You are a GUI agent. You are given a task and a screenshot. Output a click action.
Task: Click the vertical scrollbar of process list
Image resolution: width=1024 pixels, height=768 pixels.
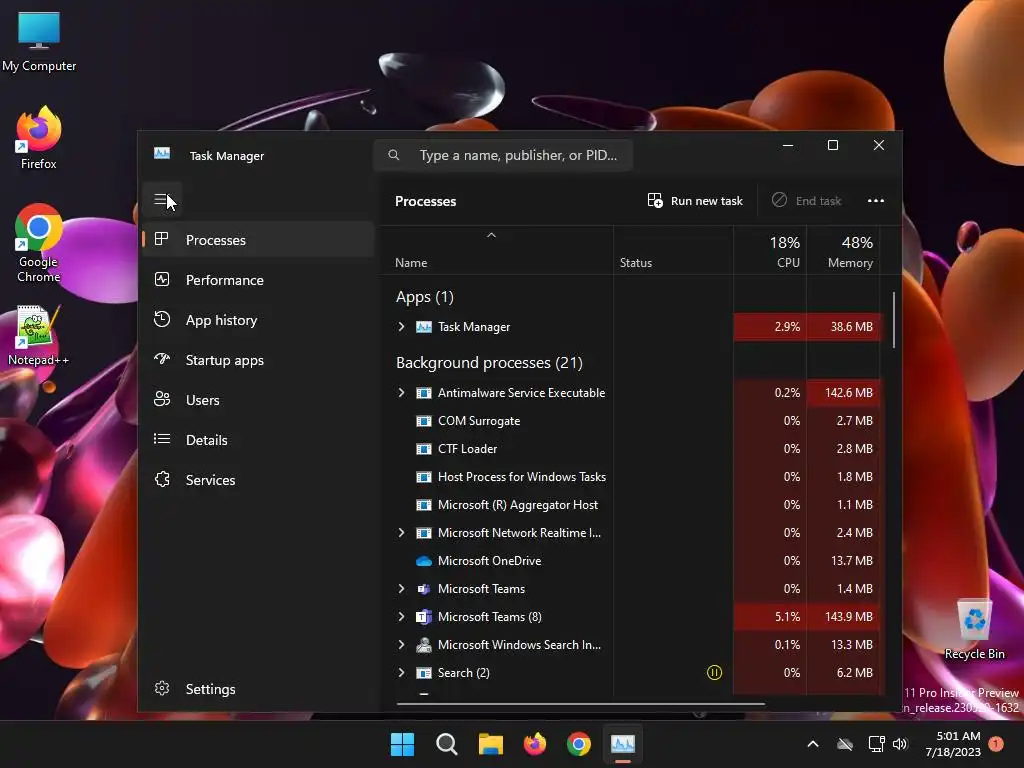coord(893,320)
